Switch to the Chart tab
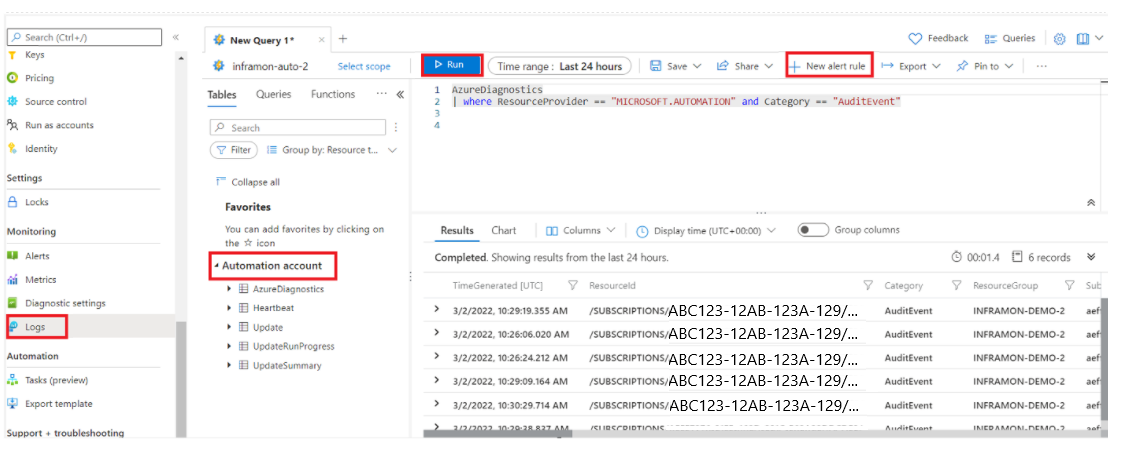This screenshot has height=452, width=1121. 504,230
